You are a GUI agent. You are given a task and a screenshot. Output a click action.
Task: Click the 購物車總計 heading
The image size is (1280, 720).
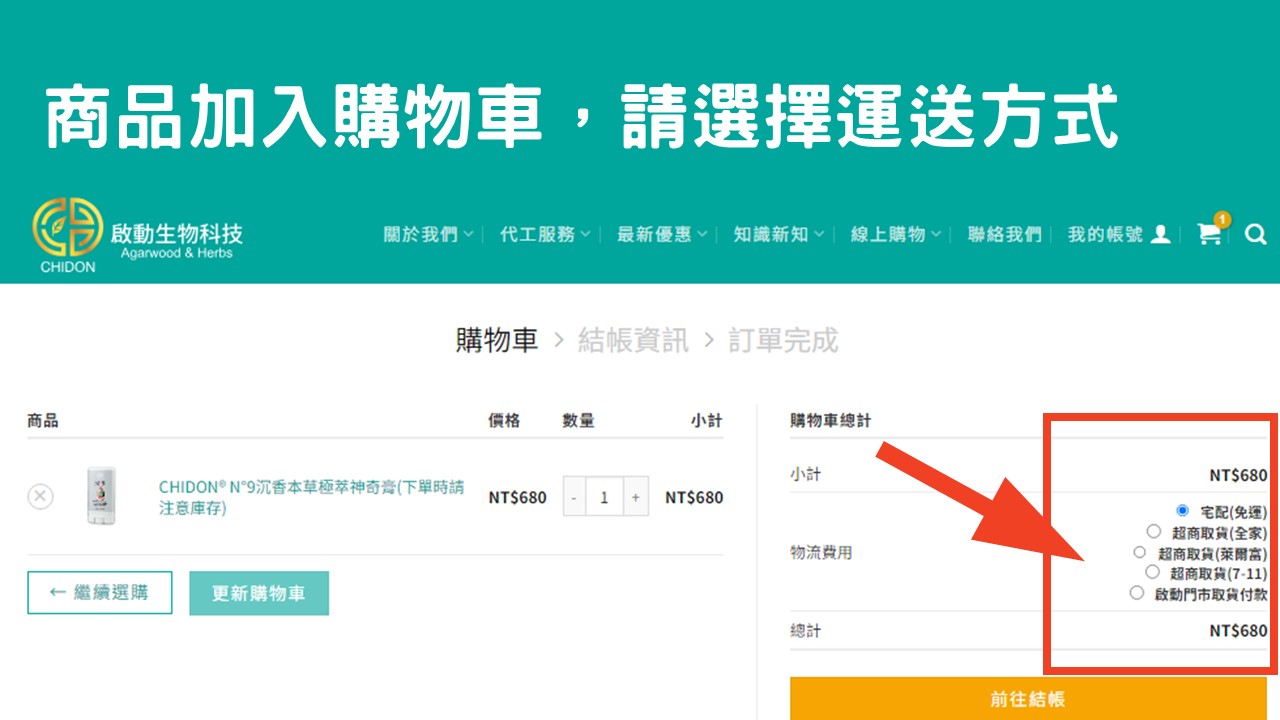pyautogui.click(x=830, y=421)
